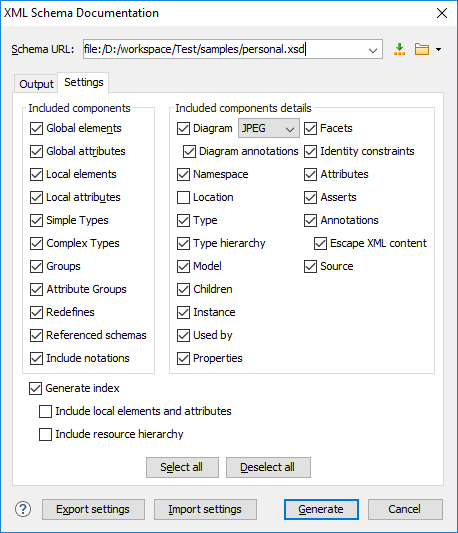
Task: Uncheck the Global elements checkbox
Action: (36, 128)
